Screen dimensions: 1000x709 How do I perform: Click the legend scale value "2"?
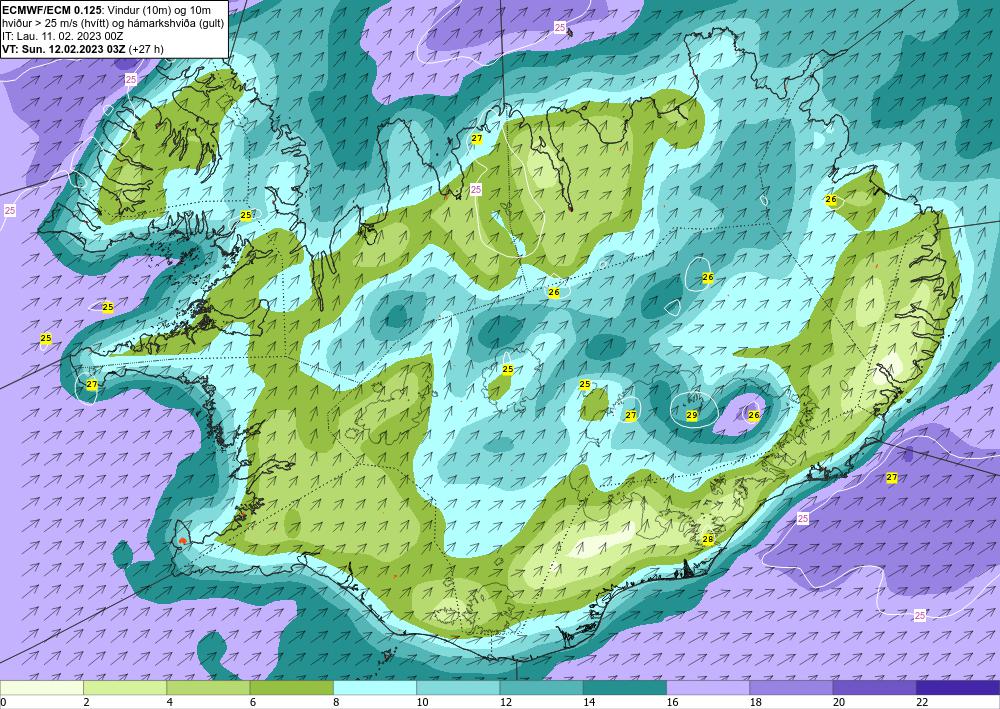(86, 703)
